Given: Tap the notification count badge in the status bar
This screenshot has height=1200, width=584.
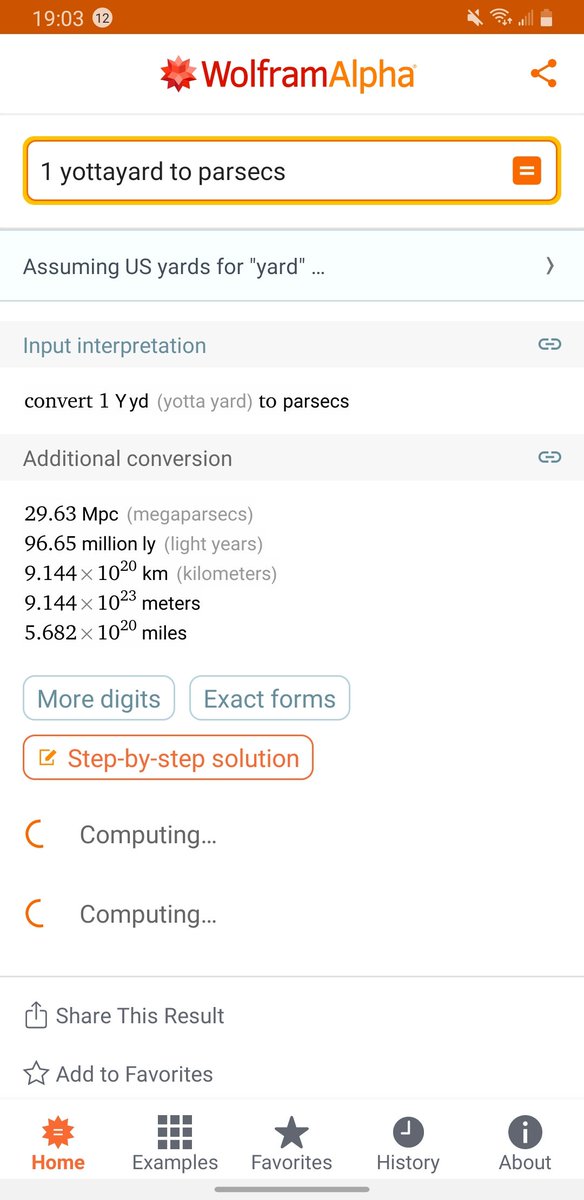Looking at the screenshot, I should coord(102,18).
